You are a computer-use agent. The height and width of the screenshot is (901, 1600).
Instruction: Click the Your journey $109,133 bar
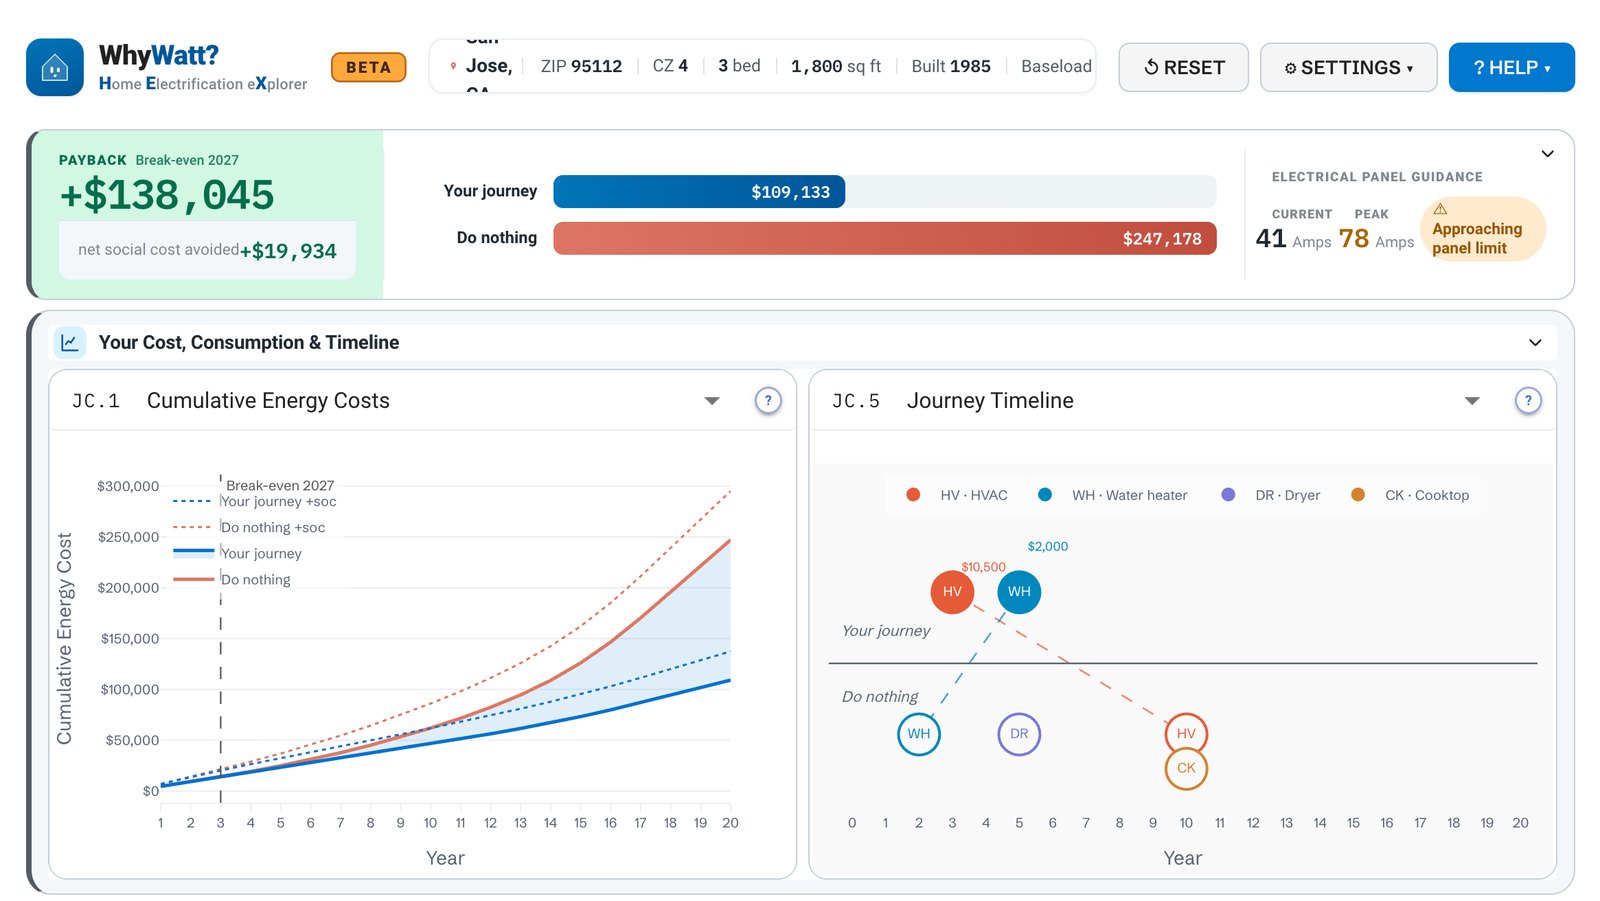(x=699, y=192)
